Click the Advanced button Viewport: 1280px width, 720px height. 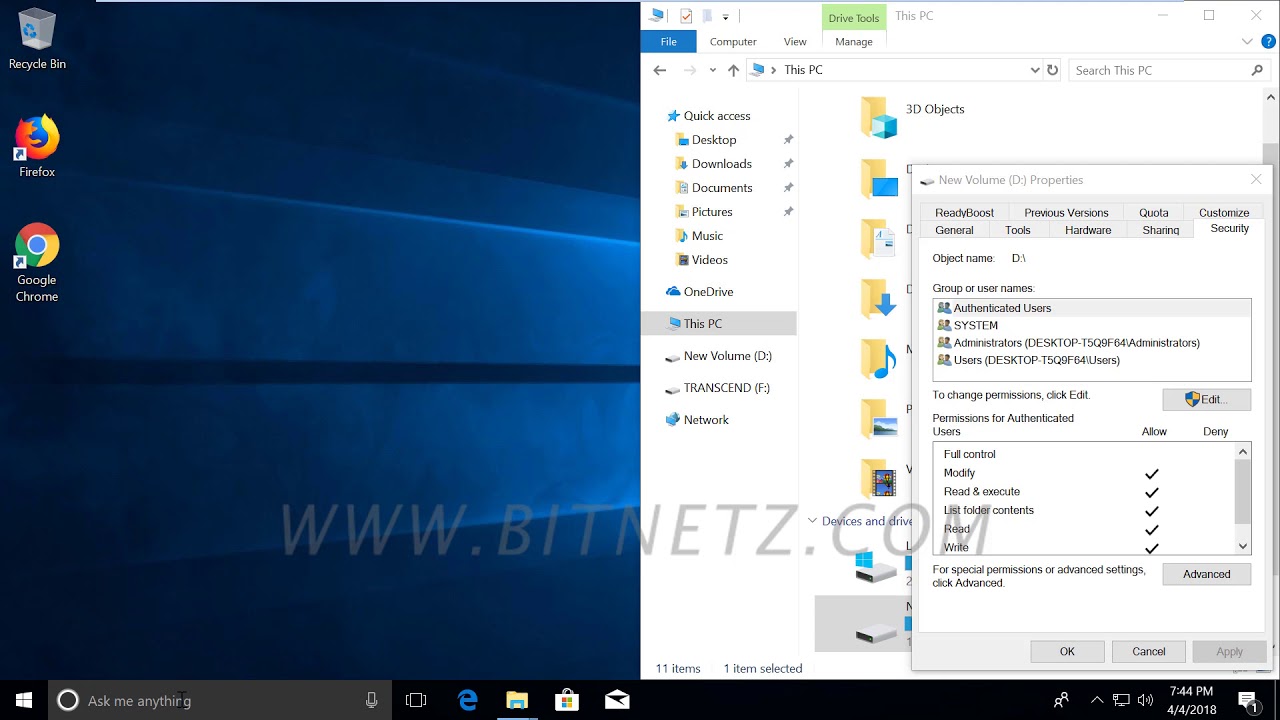[x=1206, y=574]
